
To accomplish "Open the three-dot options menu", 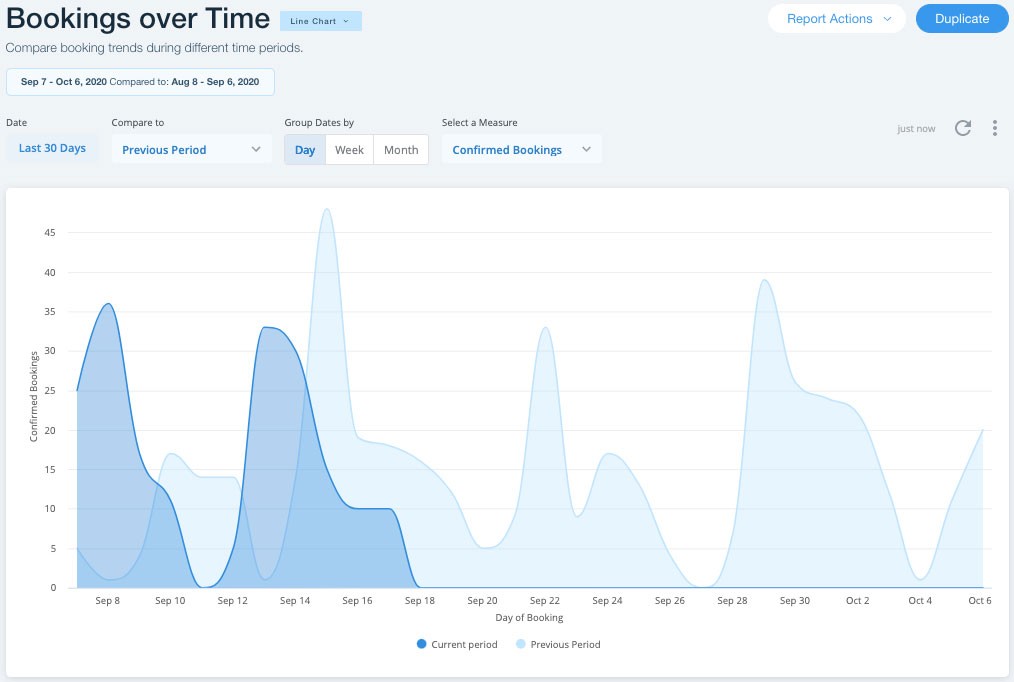I will tap(995, 128).
